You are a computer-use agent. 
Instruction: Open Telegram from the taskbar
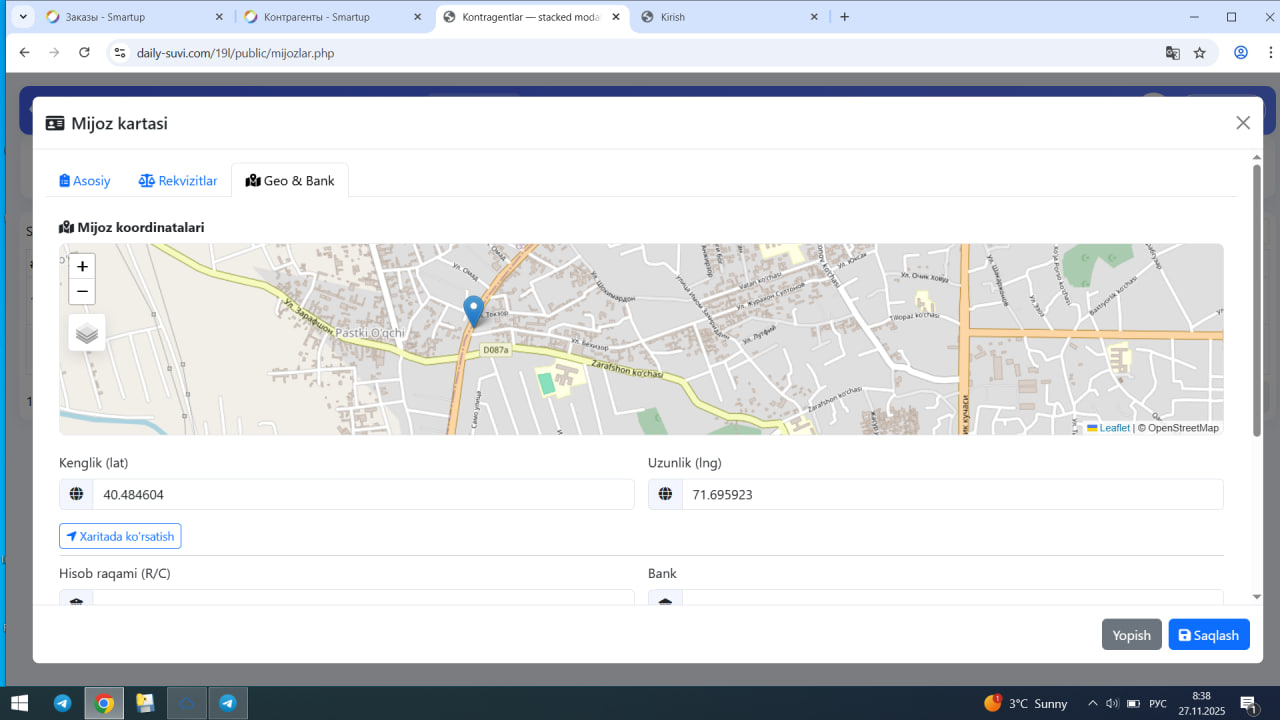click(62, 703)
